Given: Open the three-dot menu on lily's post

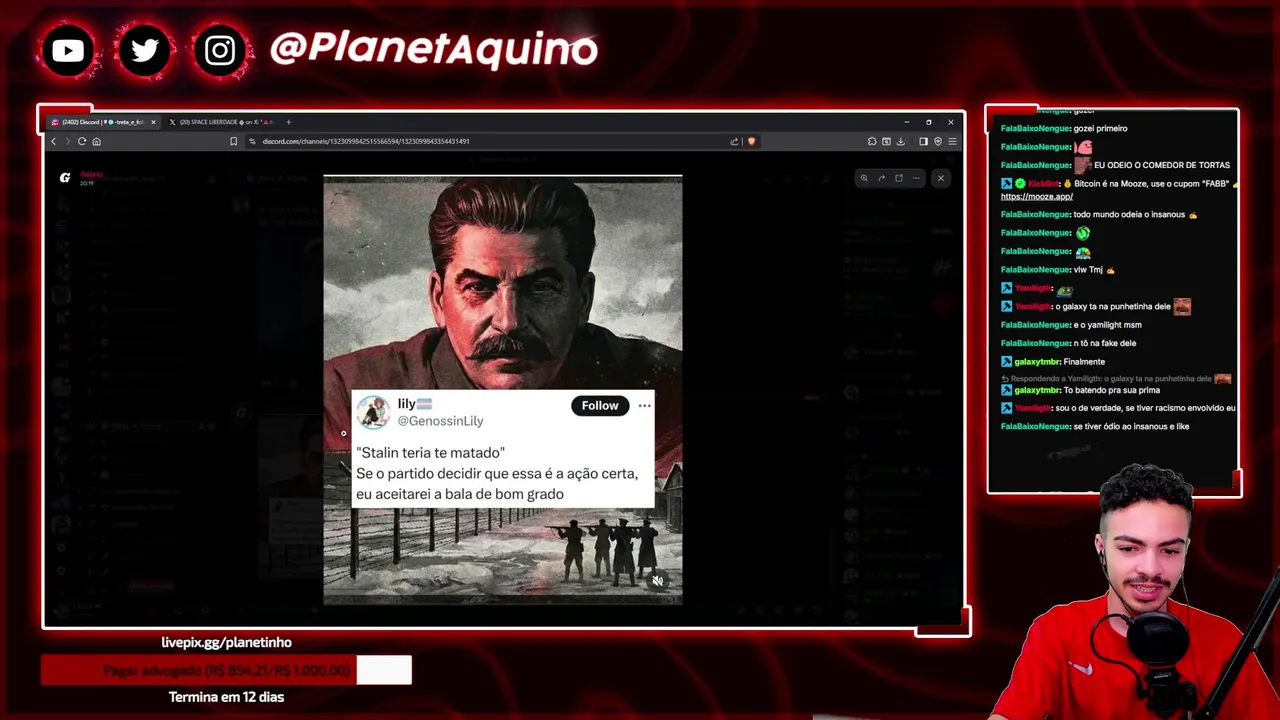Looking at the screenshot, I should [644, 405].
